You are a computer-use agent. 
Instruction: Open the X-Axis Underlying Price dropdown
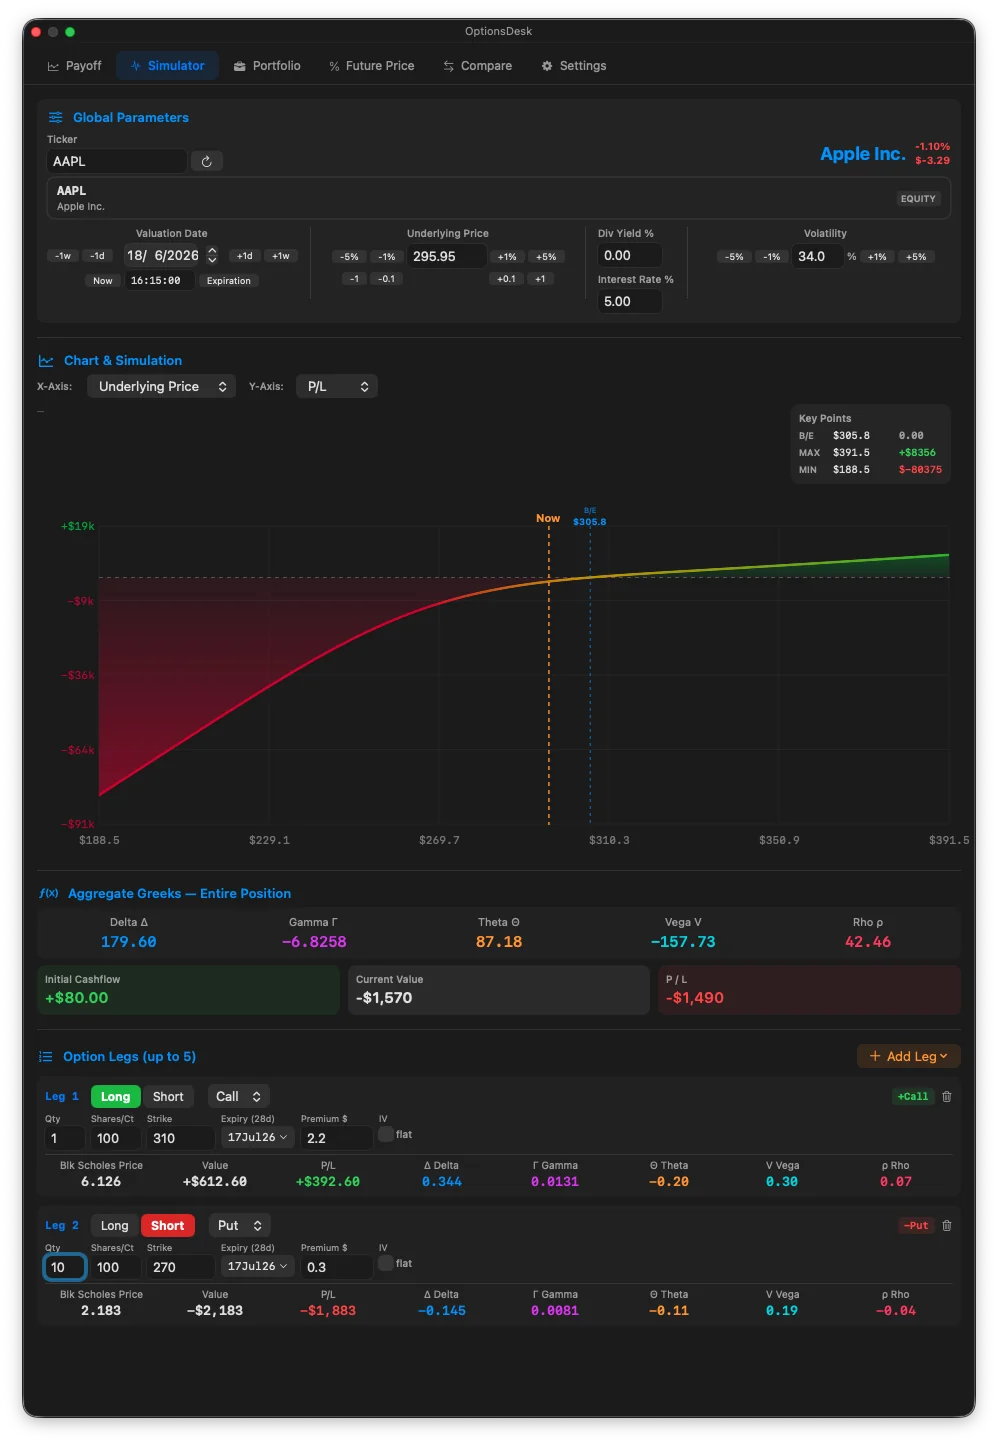161,386
